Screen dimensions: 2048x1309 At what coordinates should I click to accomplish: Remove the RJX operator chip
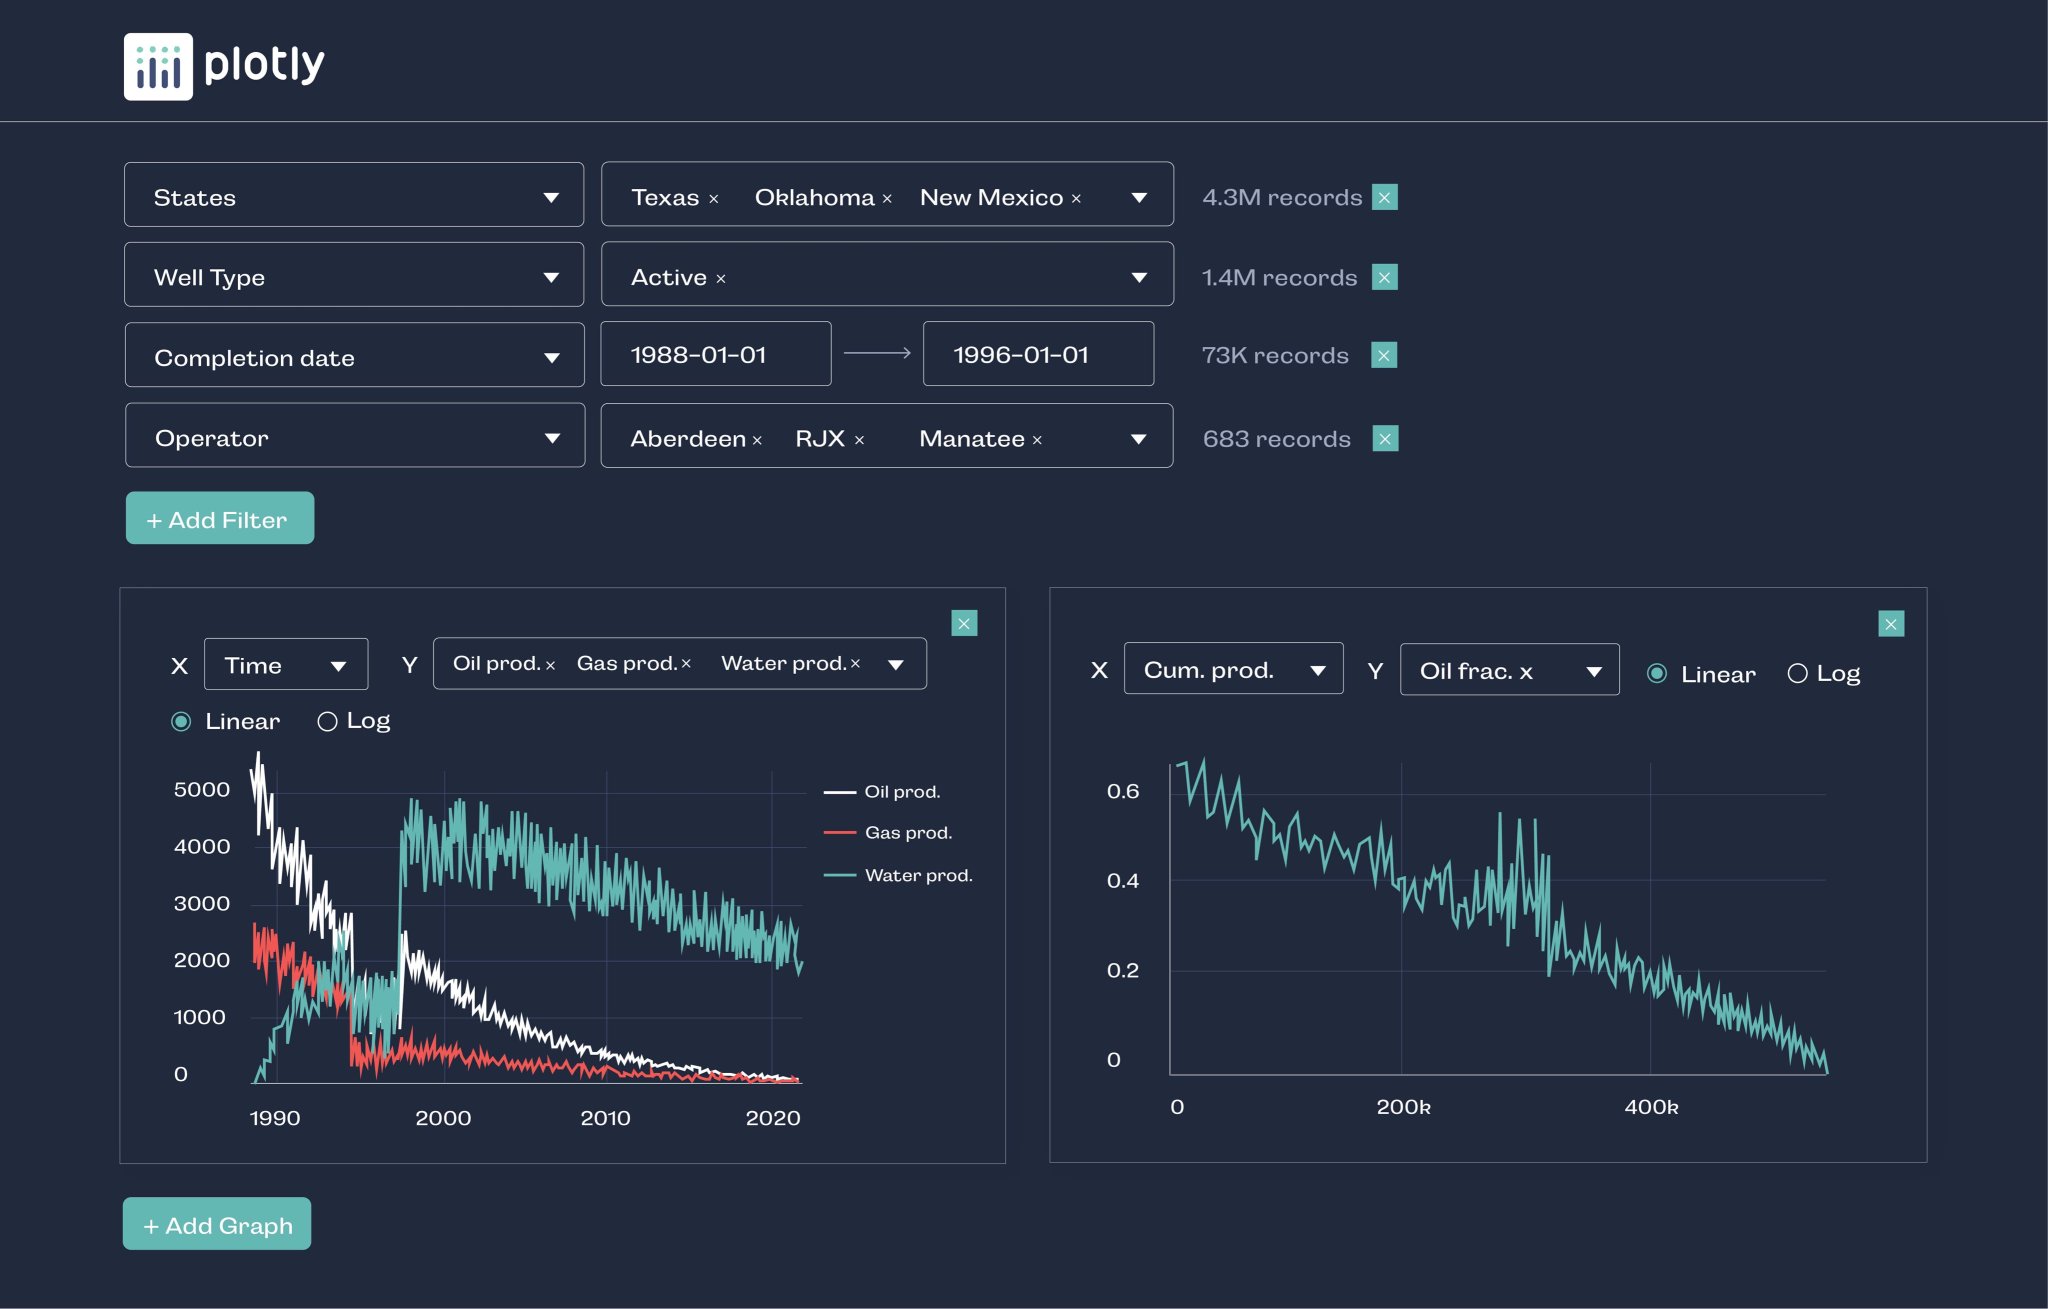point(860,438)
